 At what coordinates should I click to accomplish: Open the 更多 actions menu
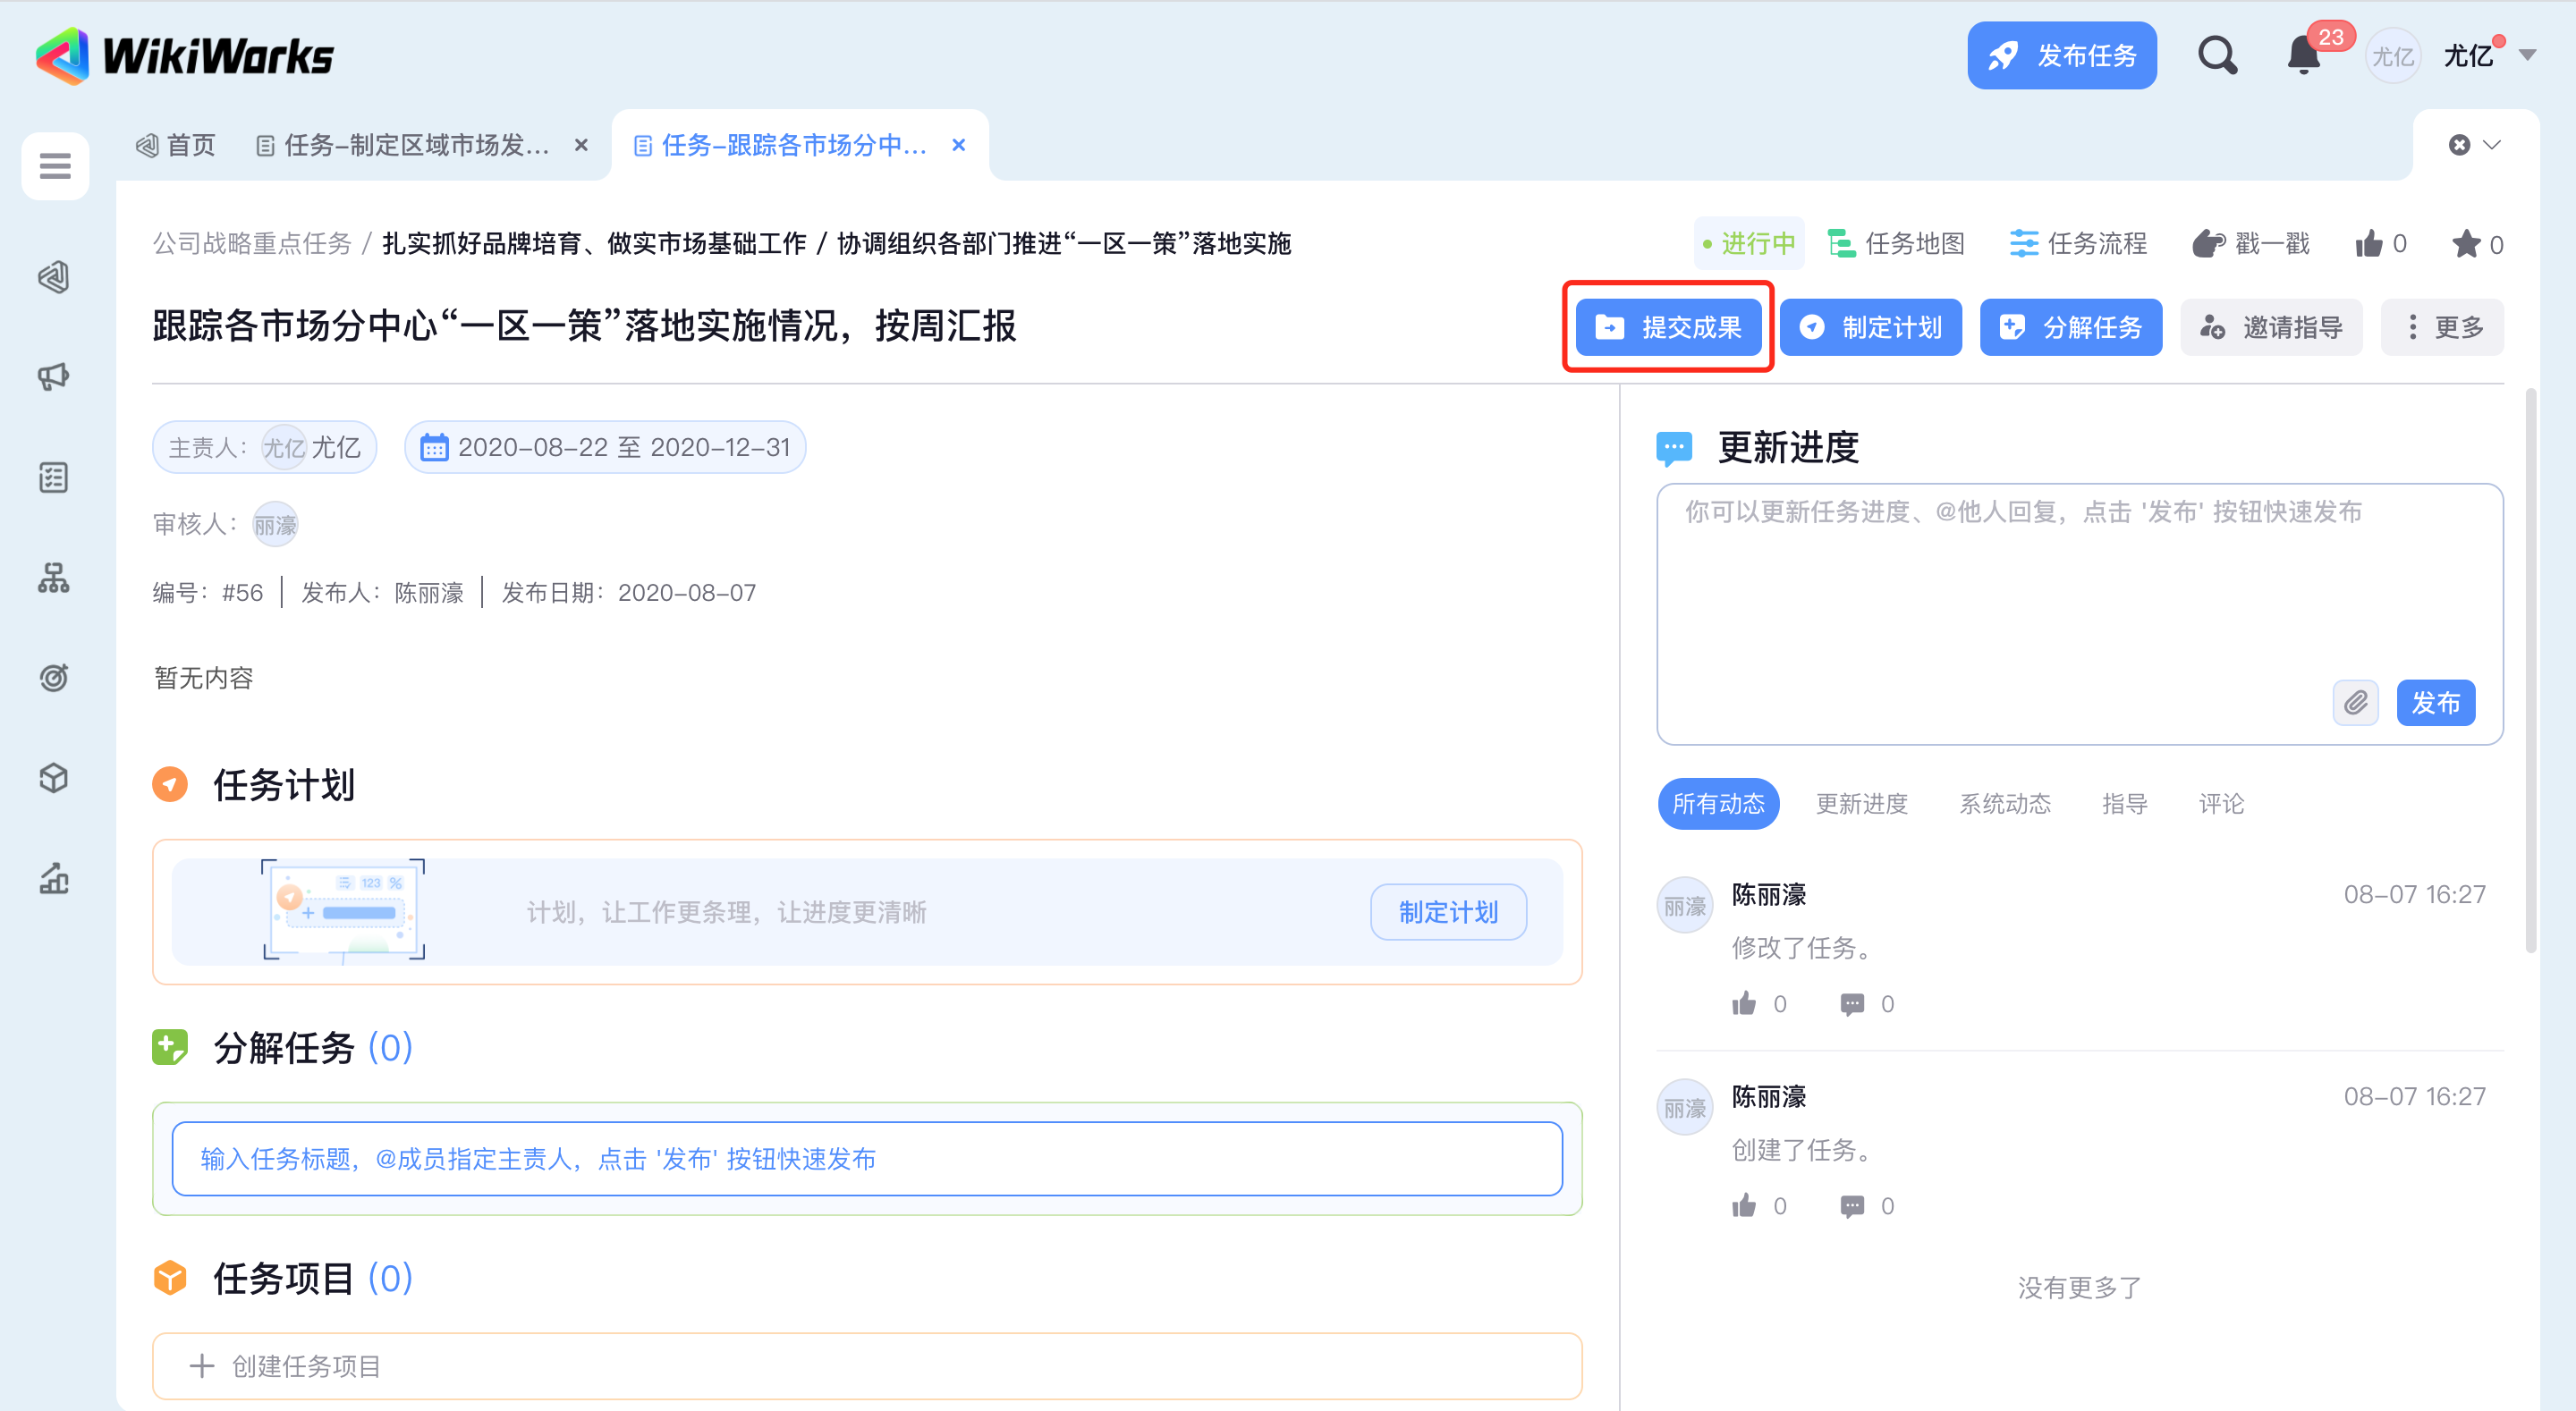tap(2442, 327)
